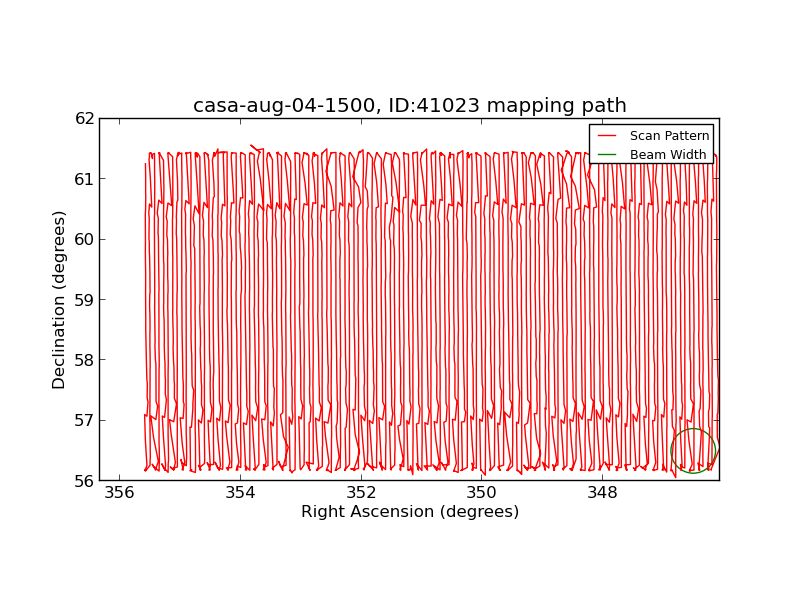The image size is (800, 600).
Task: Click the y-axis tick label 59
Action: [85, 300]
